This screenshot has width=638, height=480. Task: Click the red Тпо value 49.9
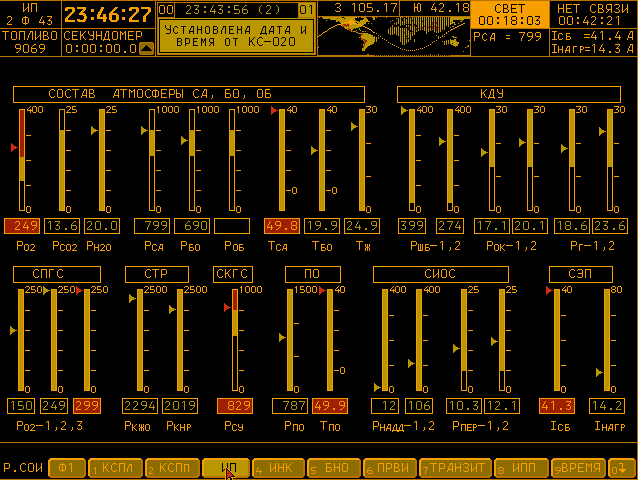coord(330,406)
